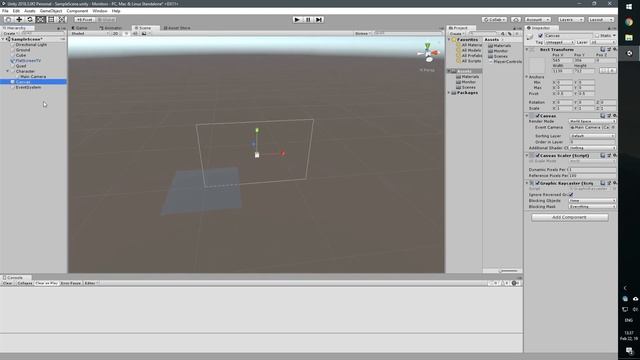This screenshot has height=360, width=640.
Task: Open Render Mode dropdown
Action: pos(592,122)
